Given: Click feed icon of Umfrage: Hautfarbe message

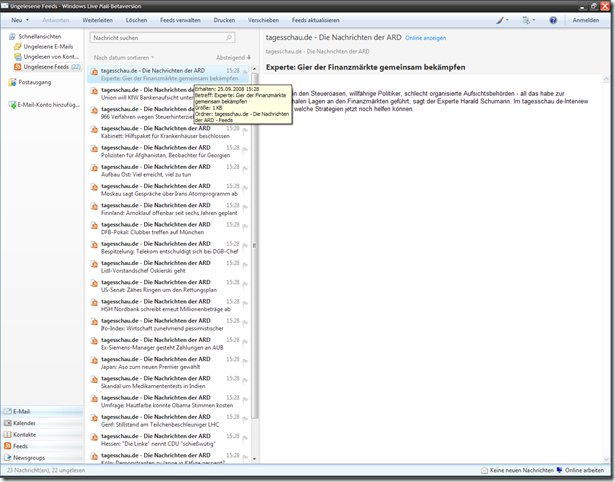Looking at the screenshot, I should coord(94,398).
